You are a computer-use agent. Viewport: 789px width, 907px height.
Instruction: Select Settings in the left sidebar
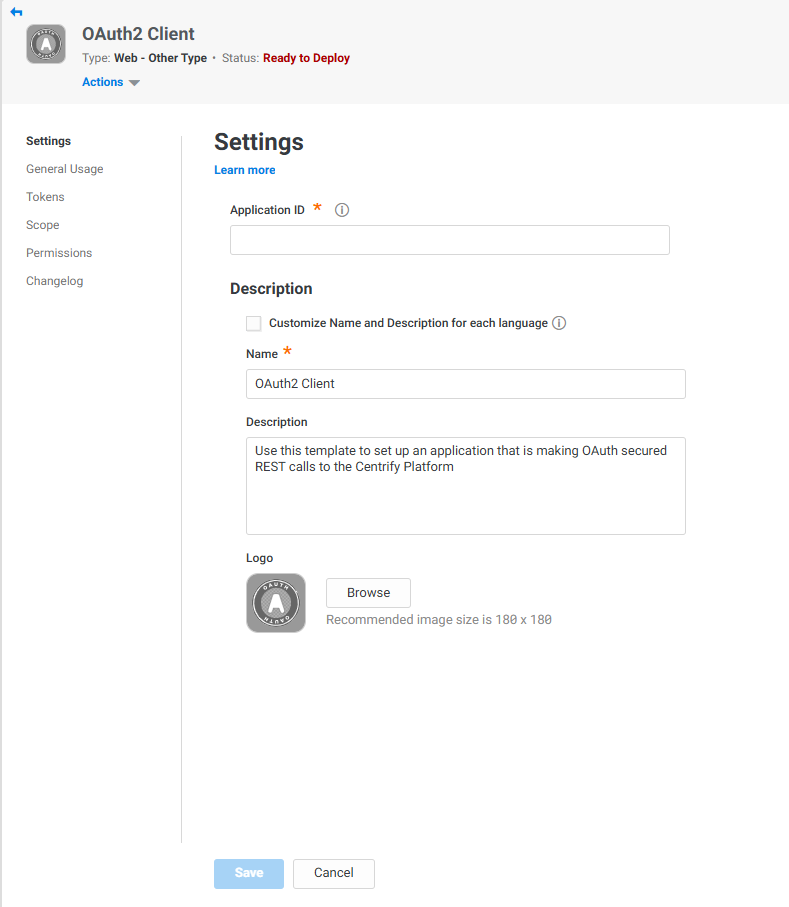coord(48,141)
